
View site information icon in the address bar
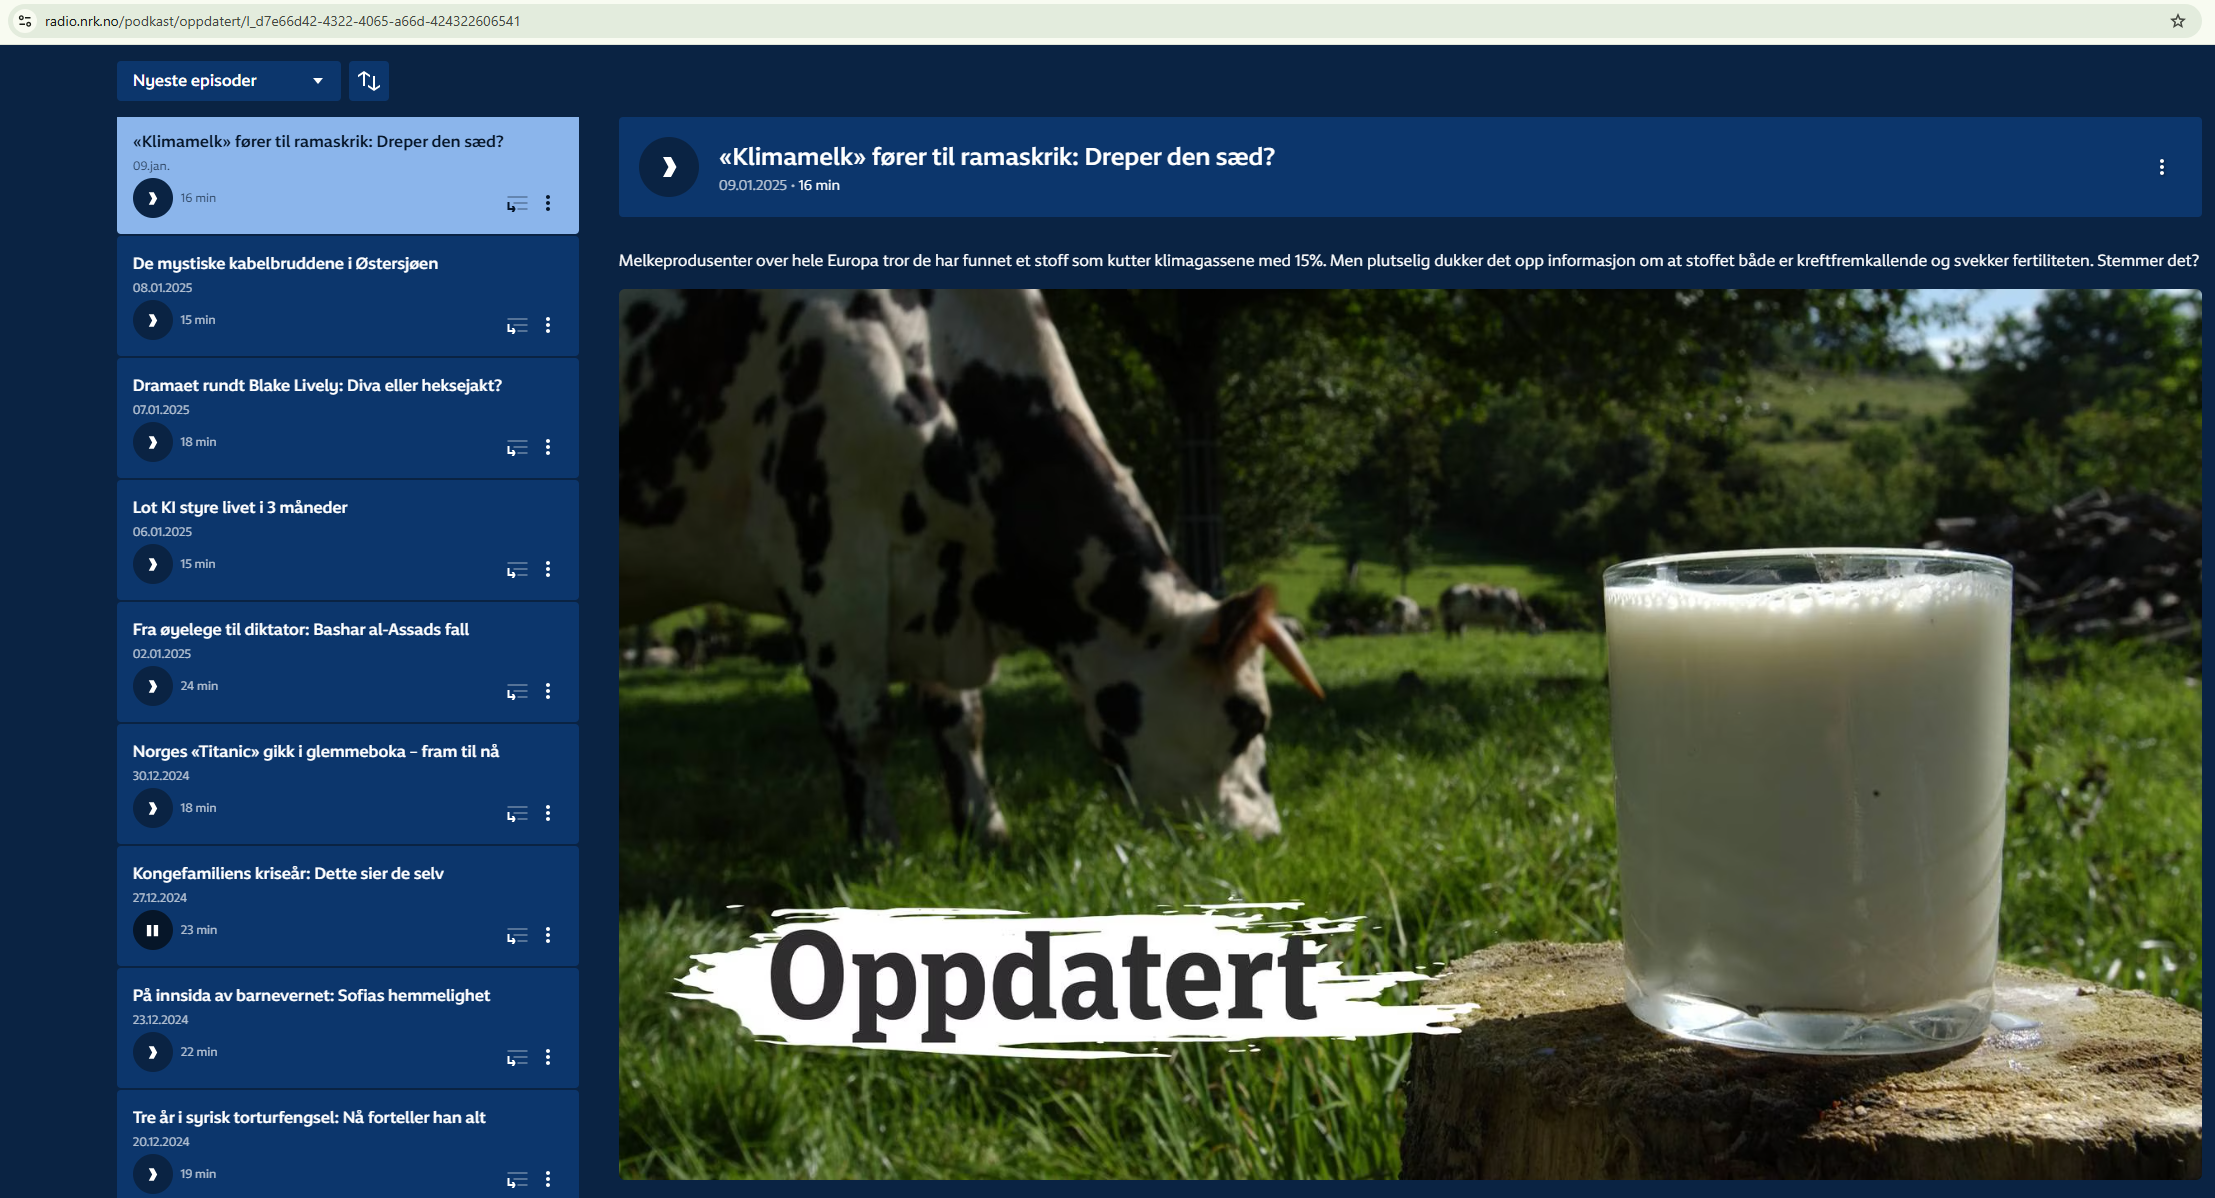pos(25,21)
